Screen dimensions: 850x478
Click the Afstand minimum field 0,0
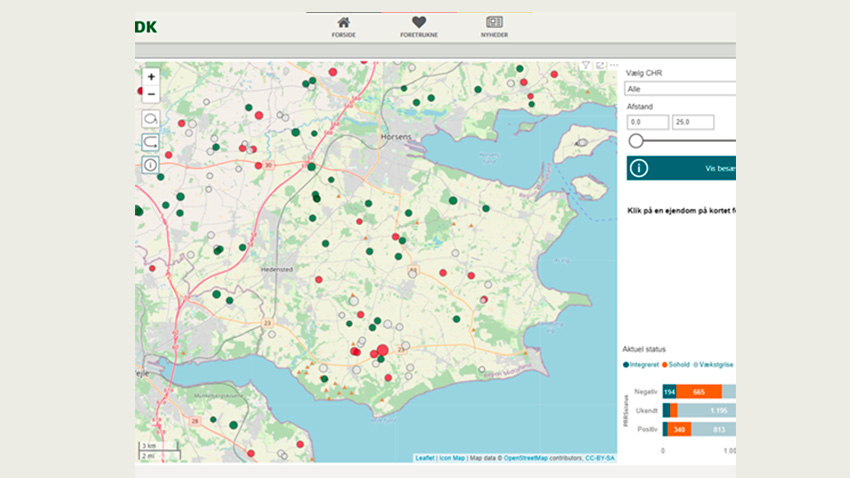tap(648, 122)
